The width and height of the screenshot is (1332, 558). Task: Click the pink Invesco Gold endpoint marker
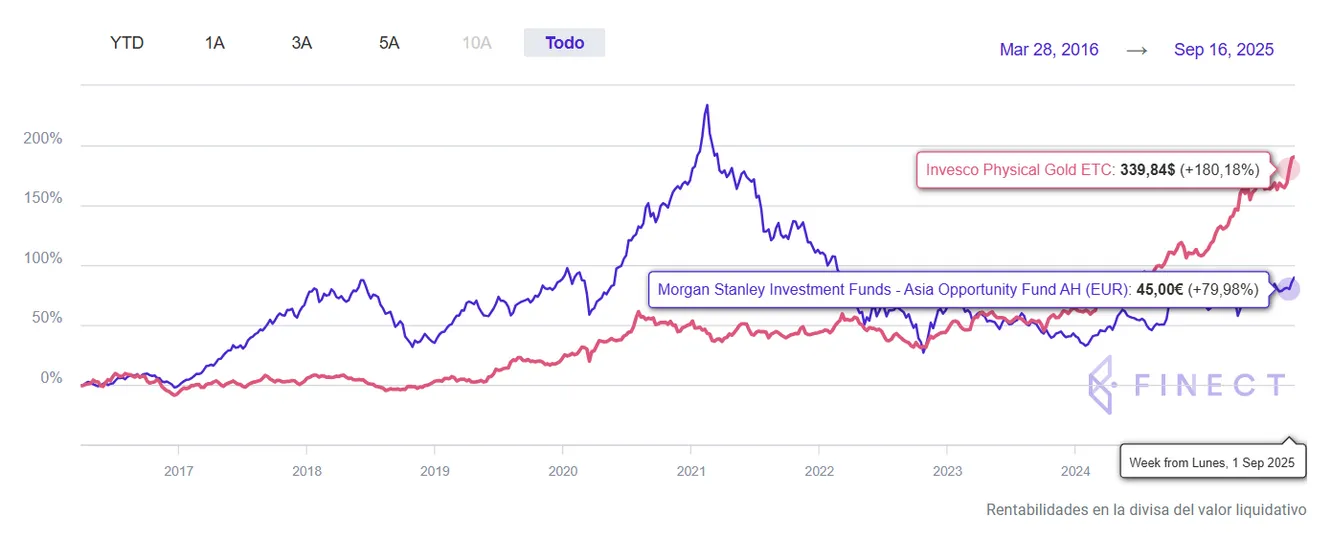coord(1288,168)
